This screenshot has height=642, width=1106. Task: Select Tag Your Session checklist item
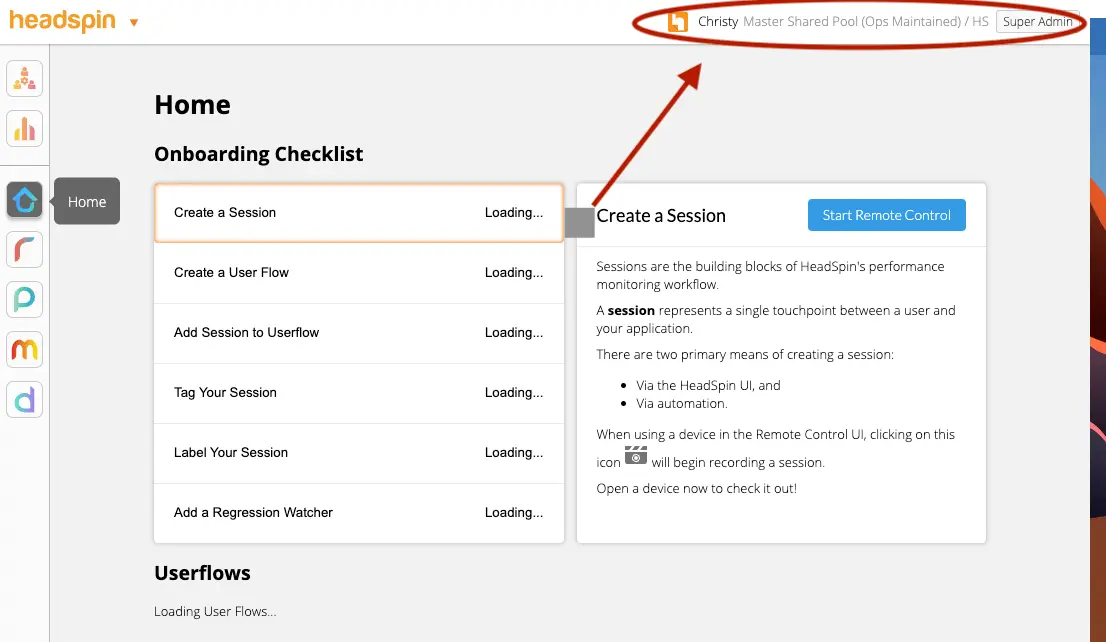(359, 393)
